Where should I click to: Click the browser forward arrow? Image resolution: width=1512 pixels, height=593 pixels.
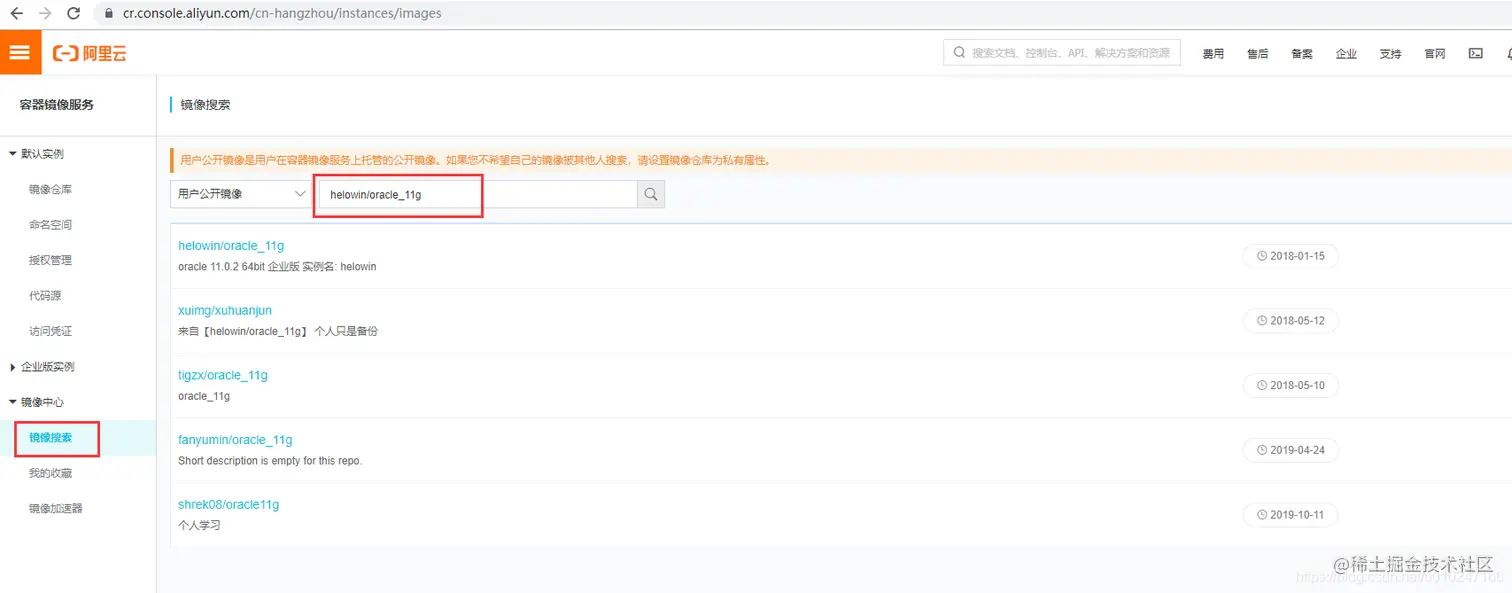pyautogui.click(x=45, y=13)
